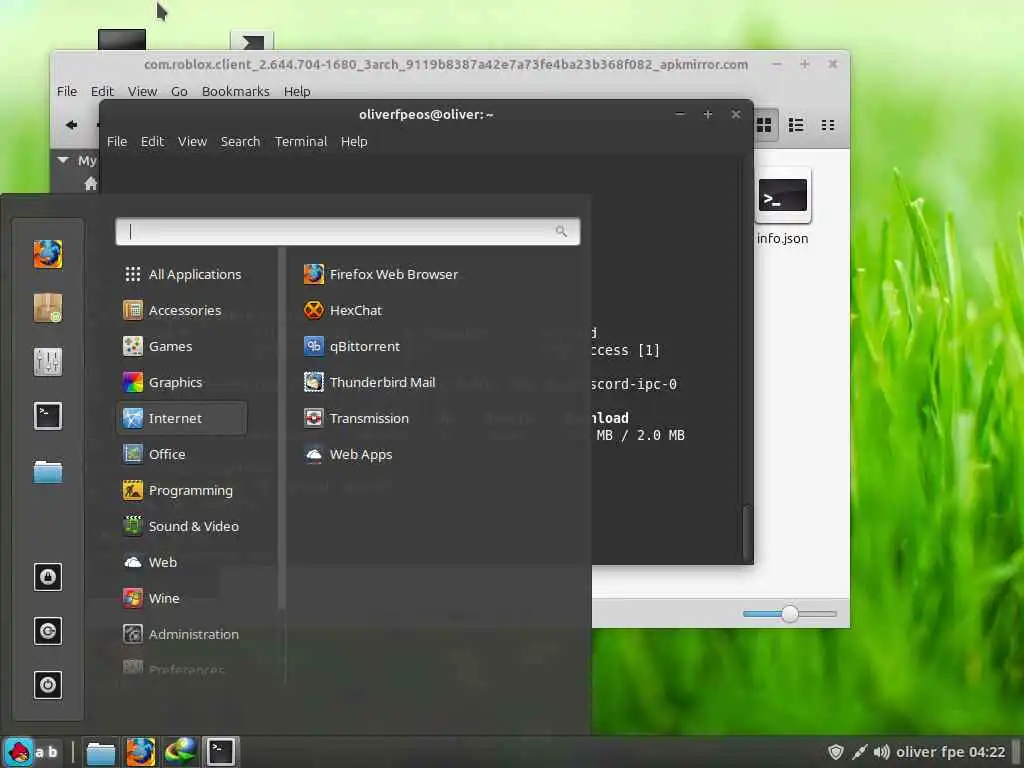Viewport: 1024px width, 768px height.
Task: Open System Settings sliders icon in favorites
Action: (x=48, y=362)
